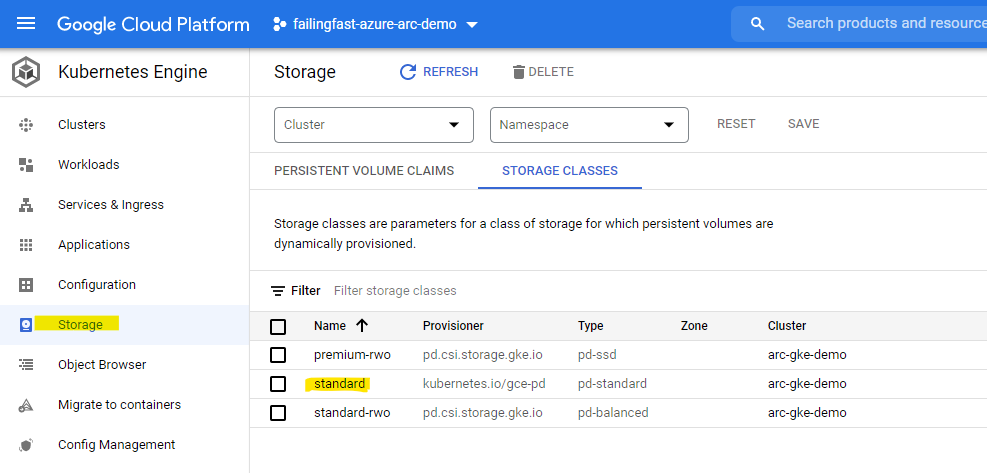
Task: Click the Zone column header
Action: (x=694, y=326)
